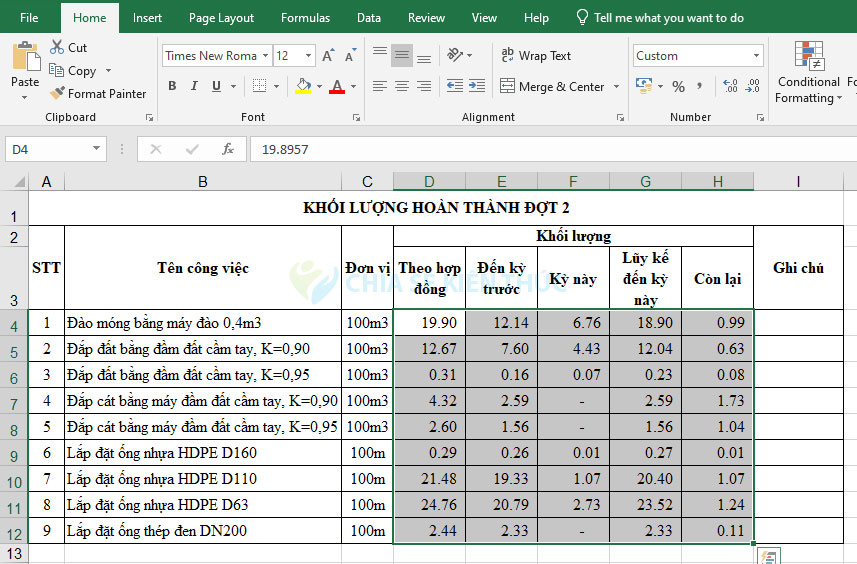Click into the formula bar showing 19.8957
Image resolution: width=857 pixels, height=564 pixels.
(x=553, y=149)
